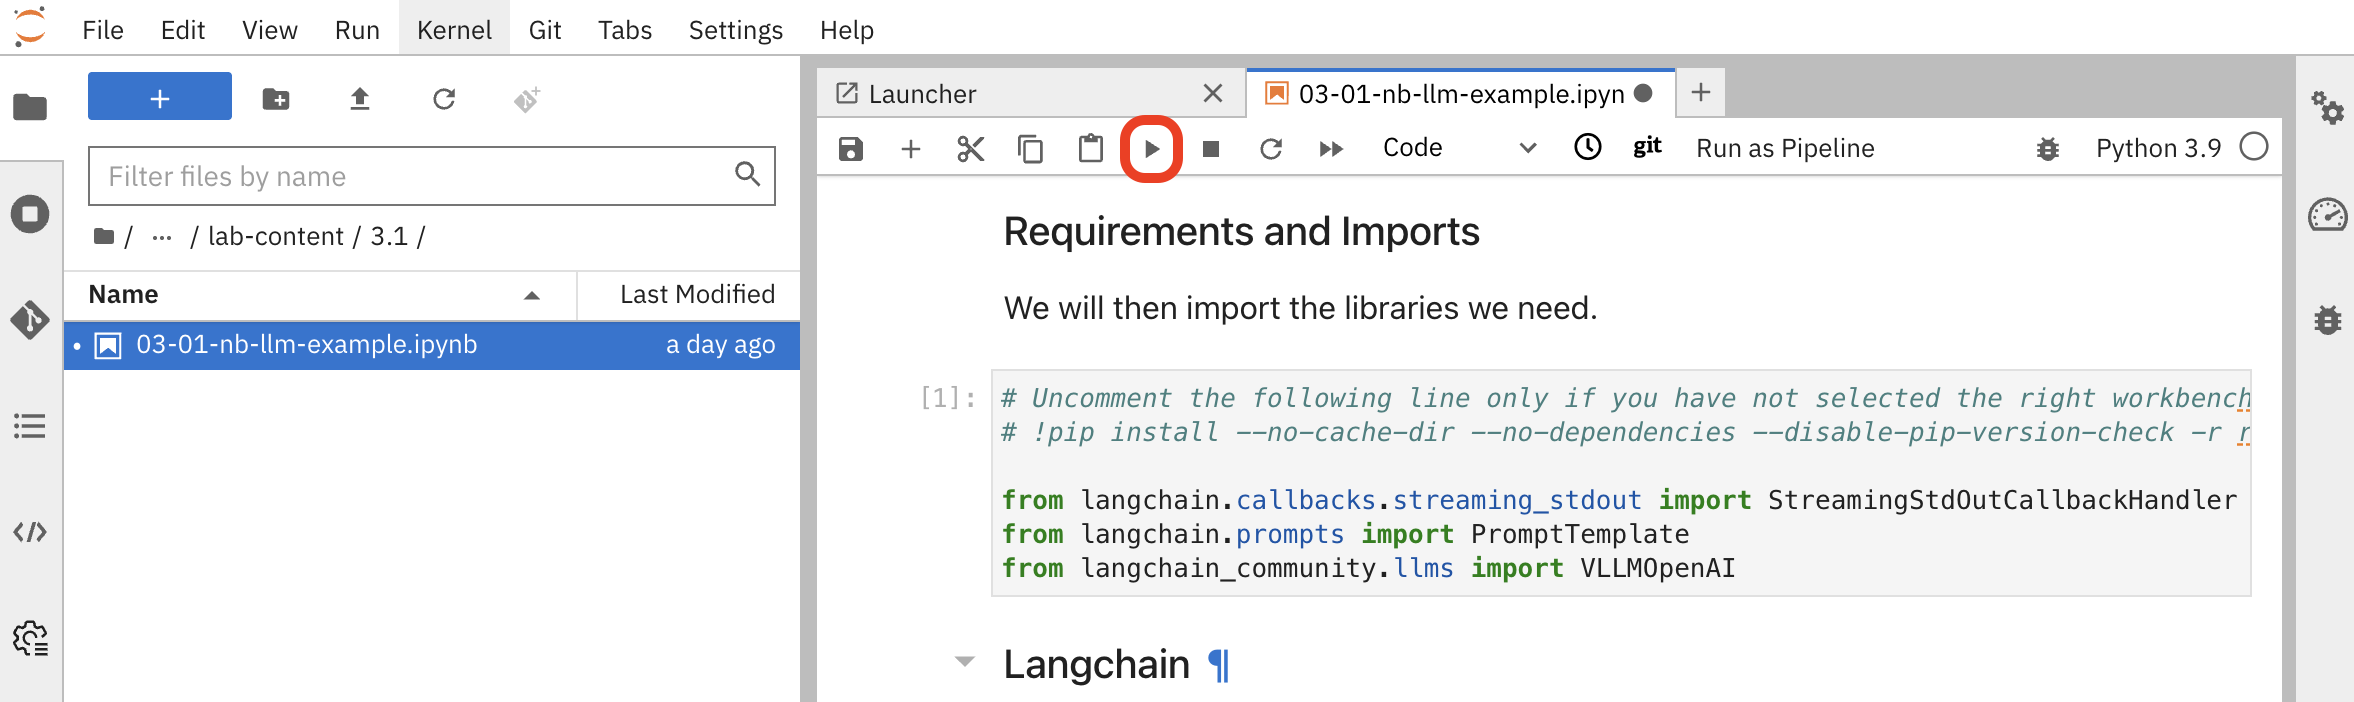
Task: Open Running Terminals and Kernels sidebar
Action: click(30, 214)
